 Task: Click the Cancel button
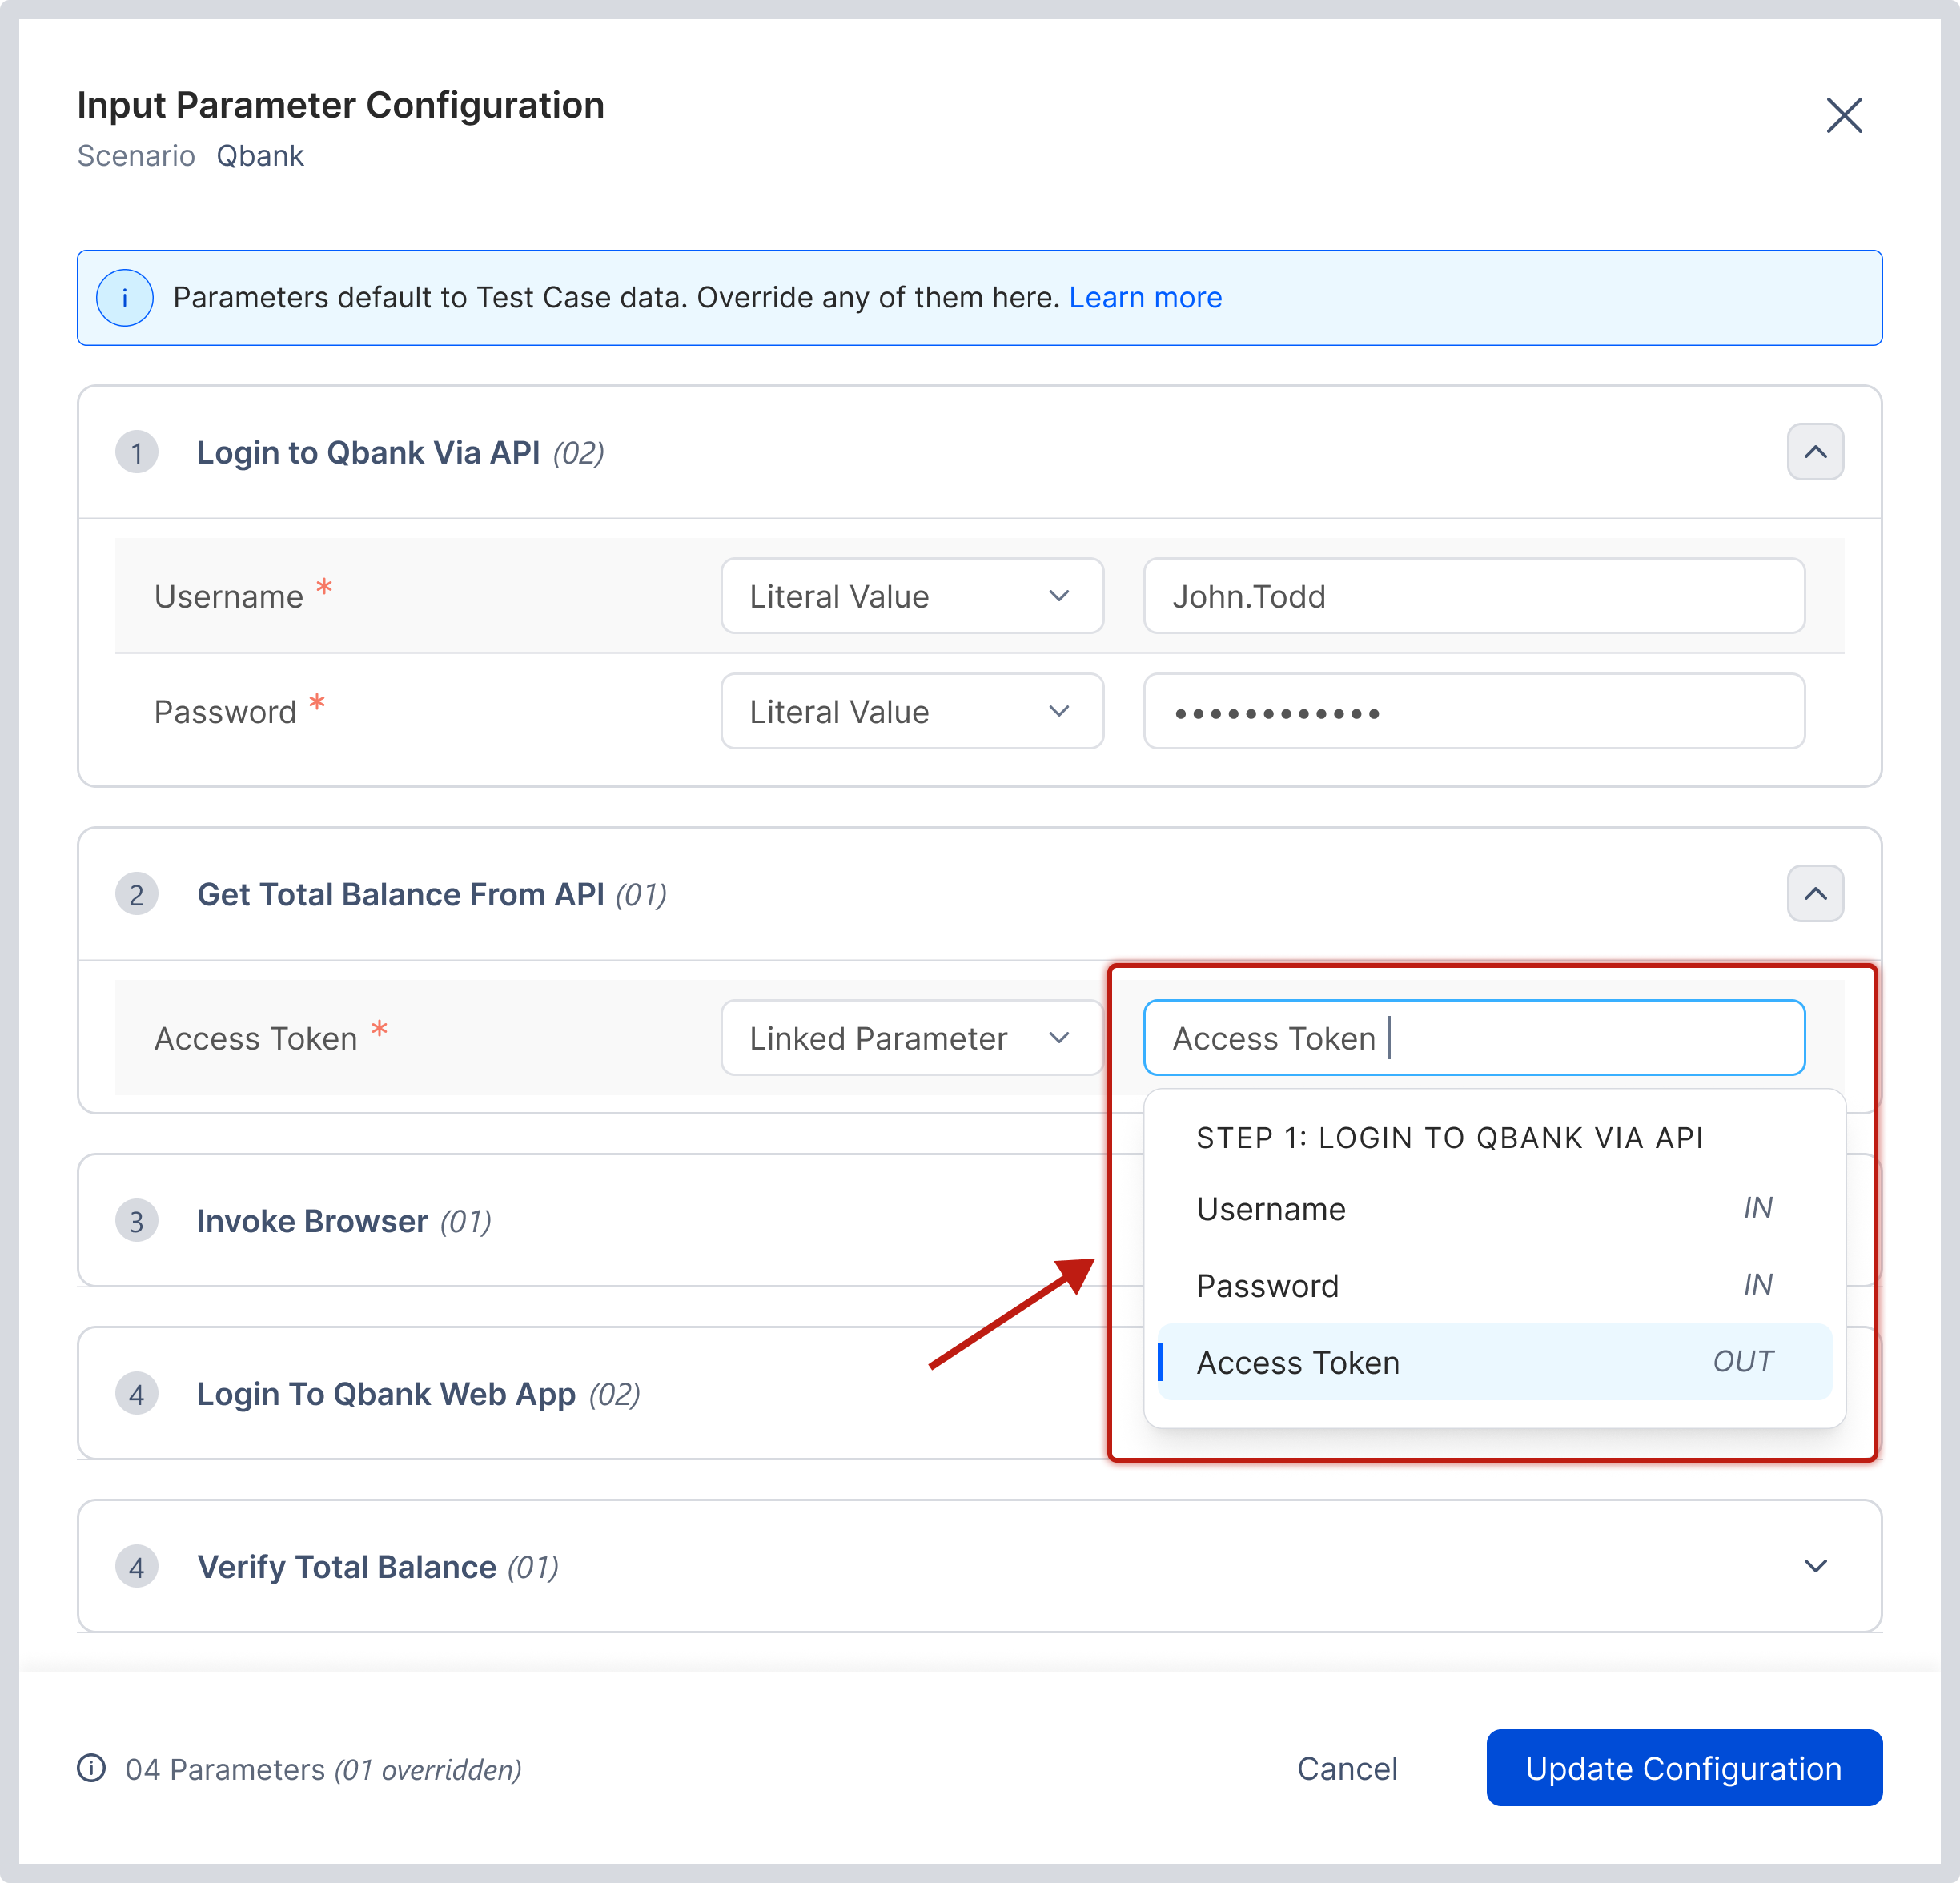(x=1347, y=1768)
